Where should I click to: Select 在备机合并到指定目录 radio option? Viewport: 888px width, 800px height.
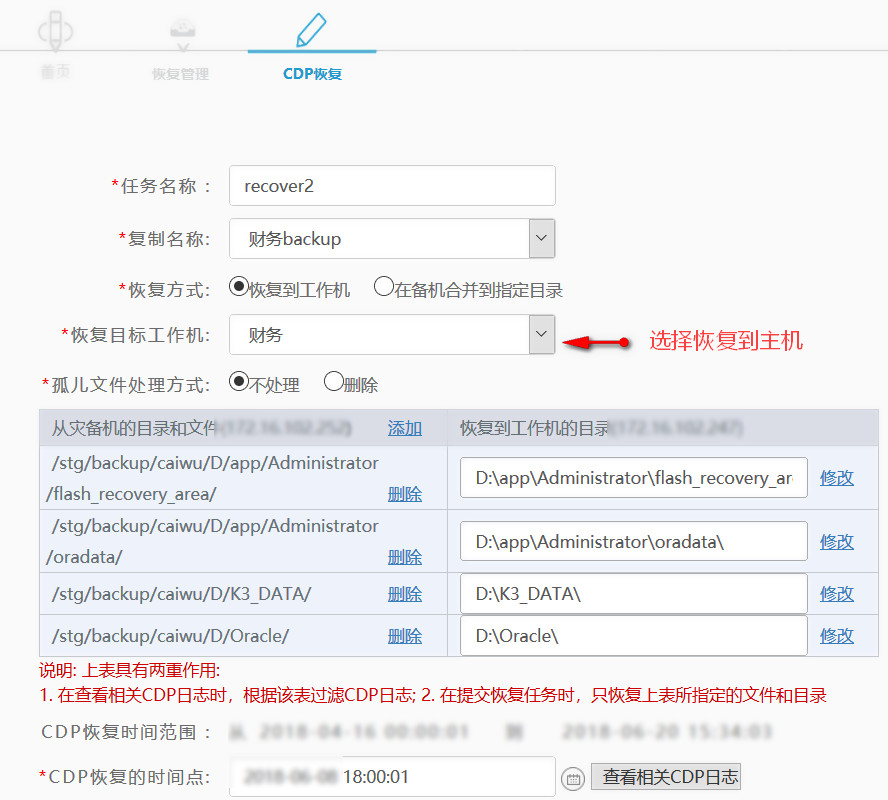click(383, 288)
